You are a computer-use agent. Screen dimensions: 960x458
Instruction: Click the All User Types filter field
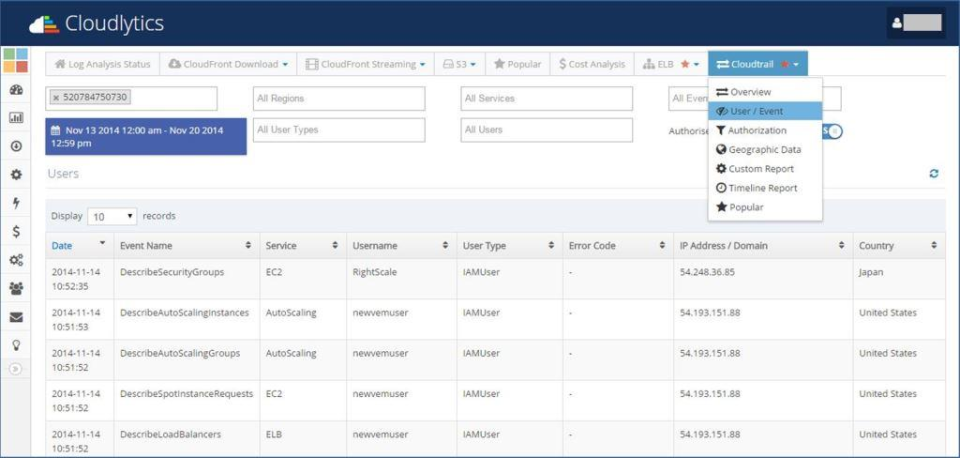point(339,130)
